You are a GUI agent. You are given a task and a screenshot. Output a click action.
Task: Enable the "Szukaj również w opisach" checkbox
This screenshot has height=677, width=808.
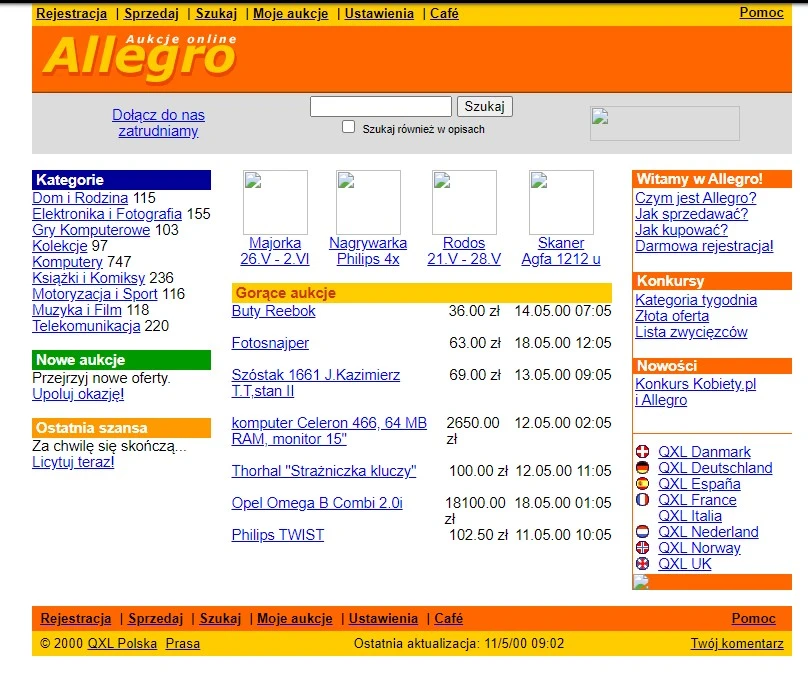pos(348,126)
